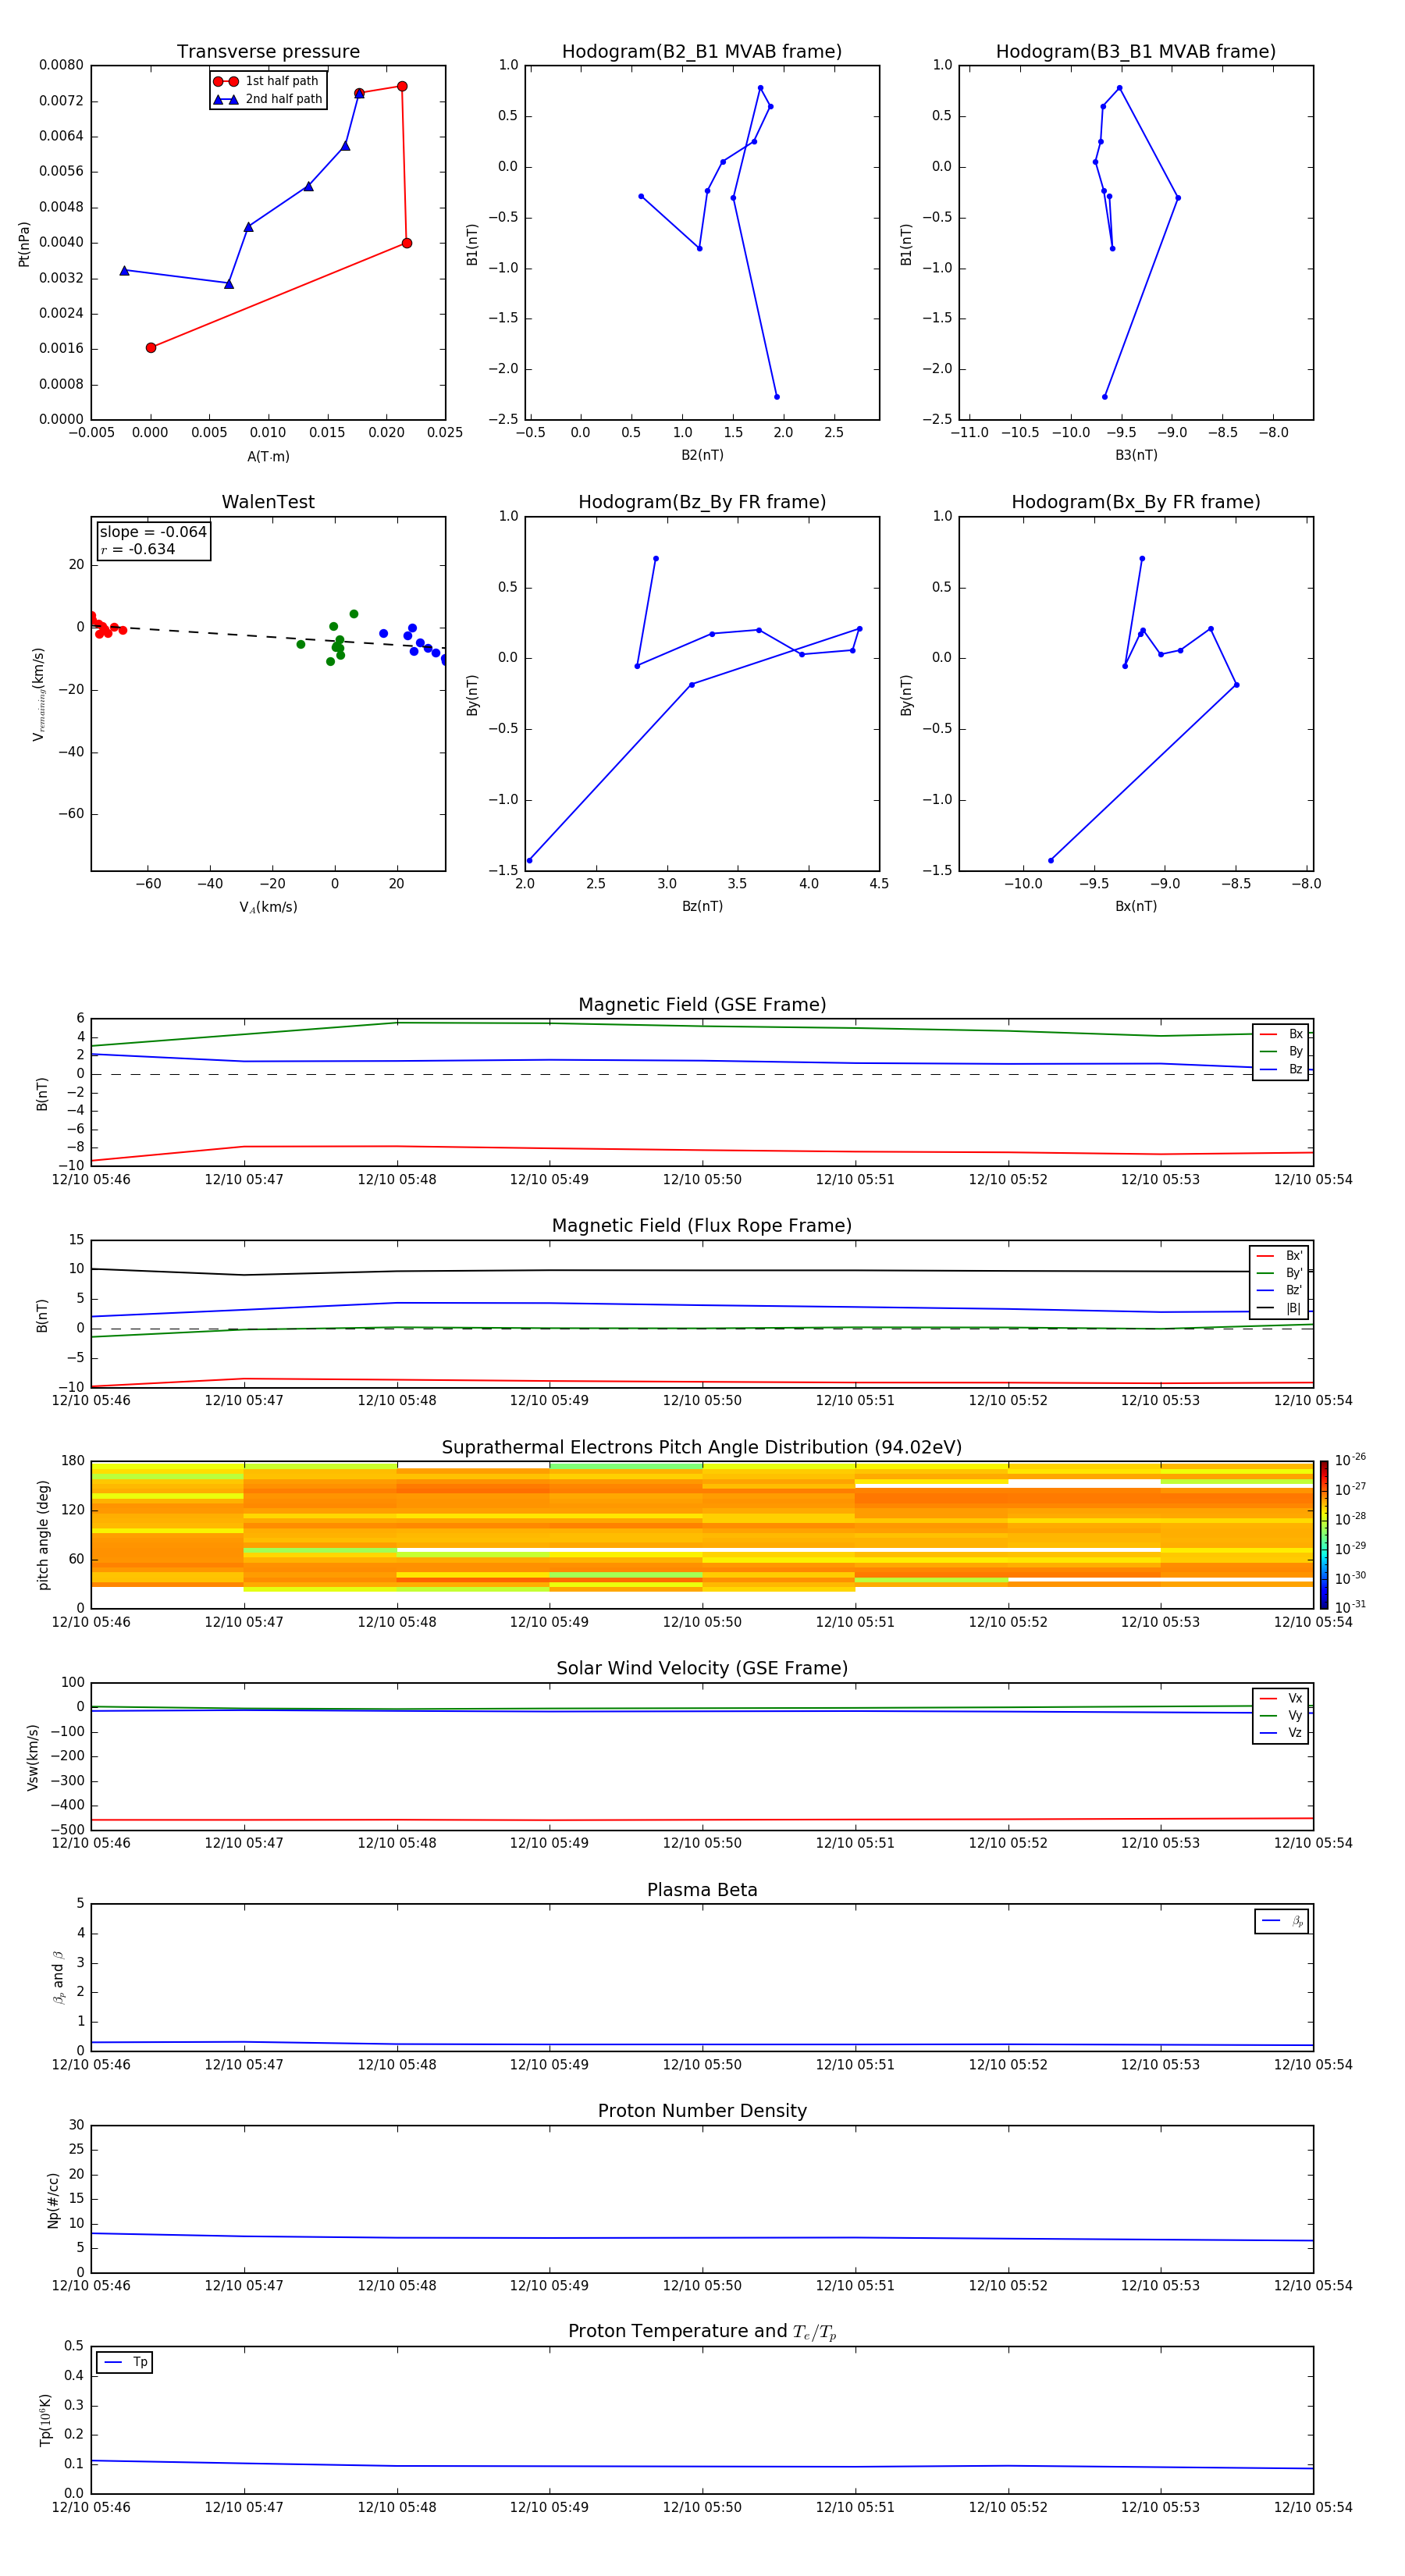Click the 'r = -0.634' annotation text
Viewport: 1405px width, 2576px height.
click(138, 549)
